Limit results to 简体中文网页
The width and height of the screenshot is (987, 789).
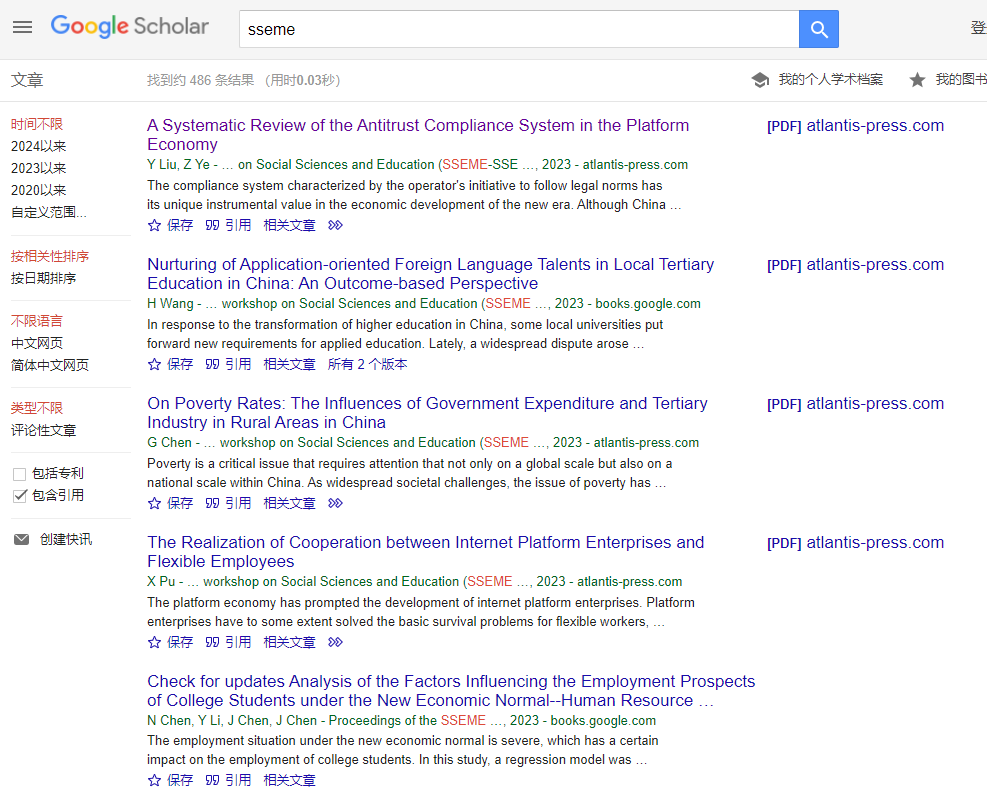point(50,365)
